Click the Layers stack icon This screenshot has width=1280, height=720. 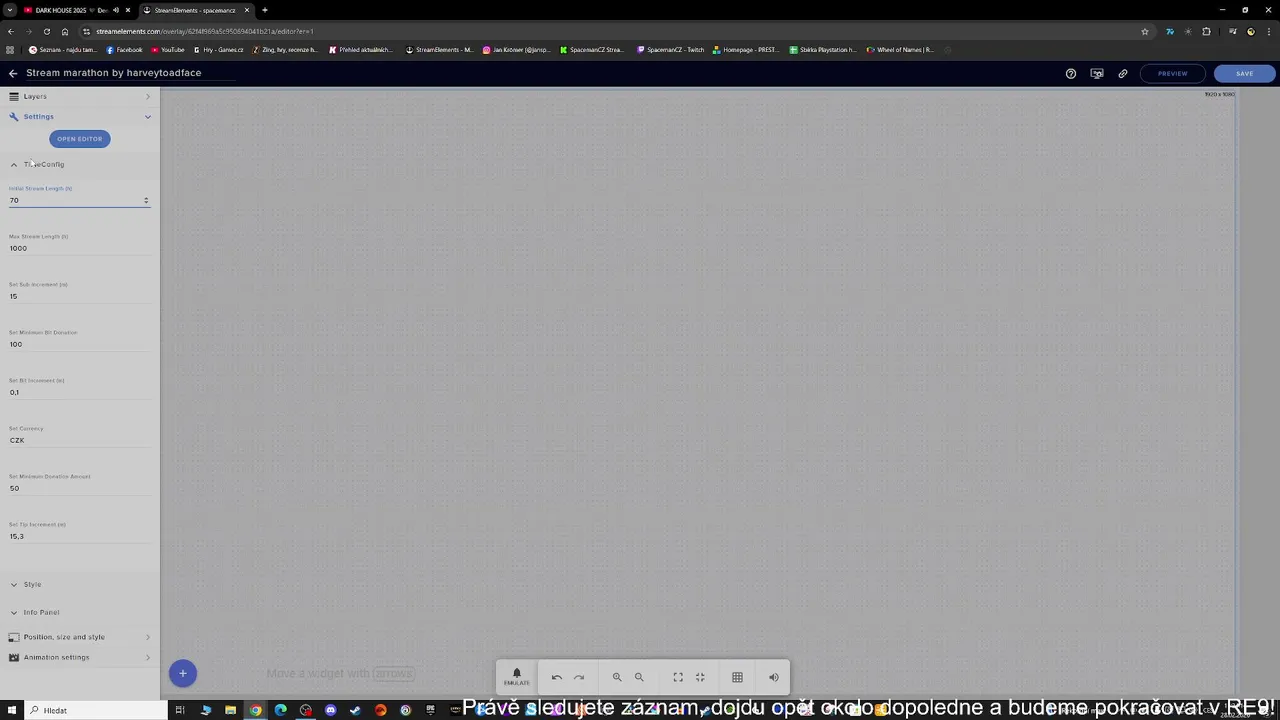pos(14,96)
